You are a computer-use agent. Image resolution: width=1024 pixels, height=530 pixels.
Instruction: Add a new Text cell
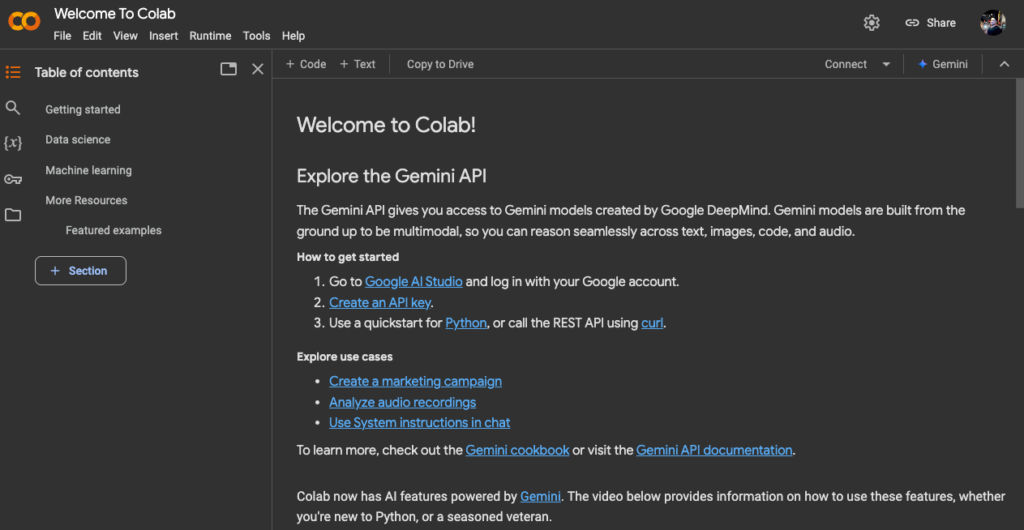click(357, 64)
